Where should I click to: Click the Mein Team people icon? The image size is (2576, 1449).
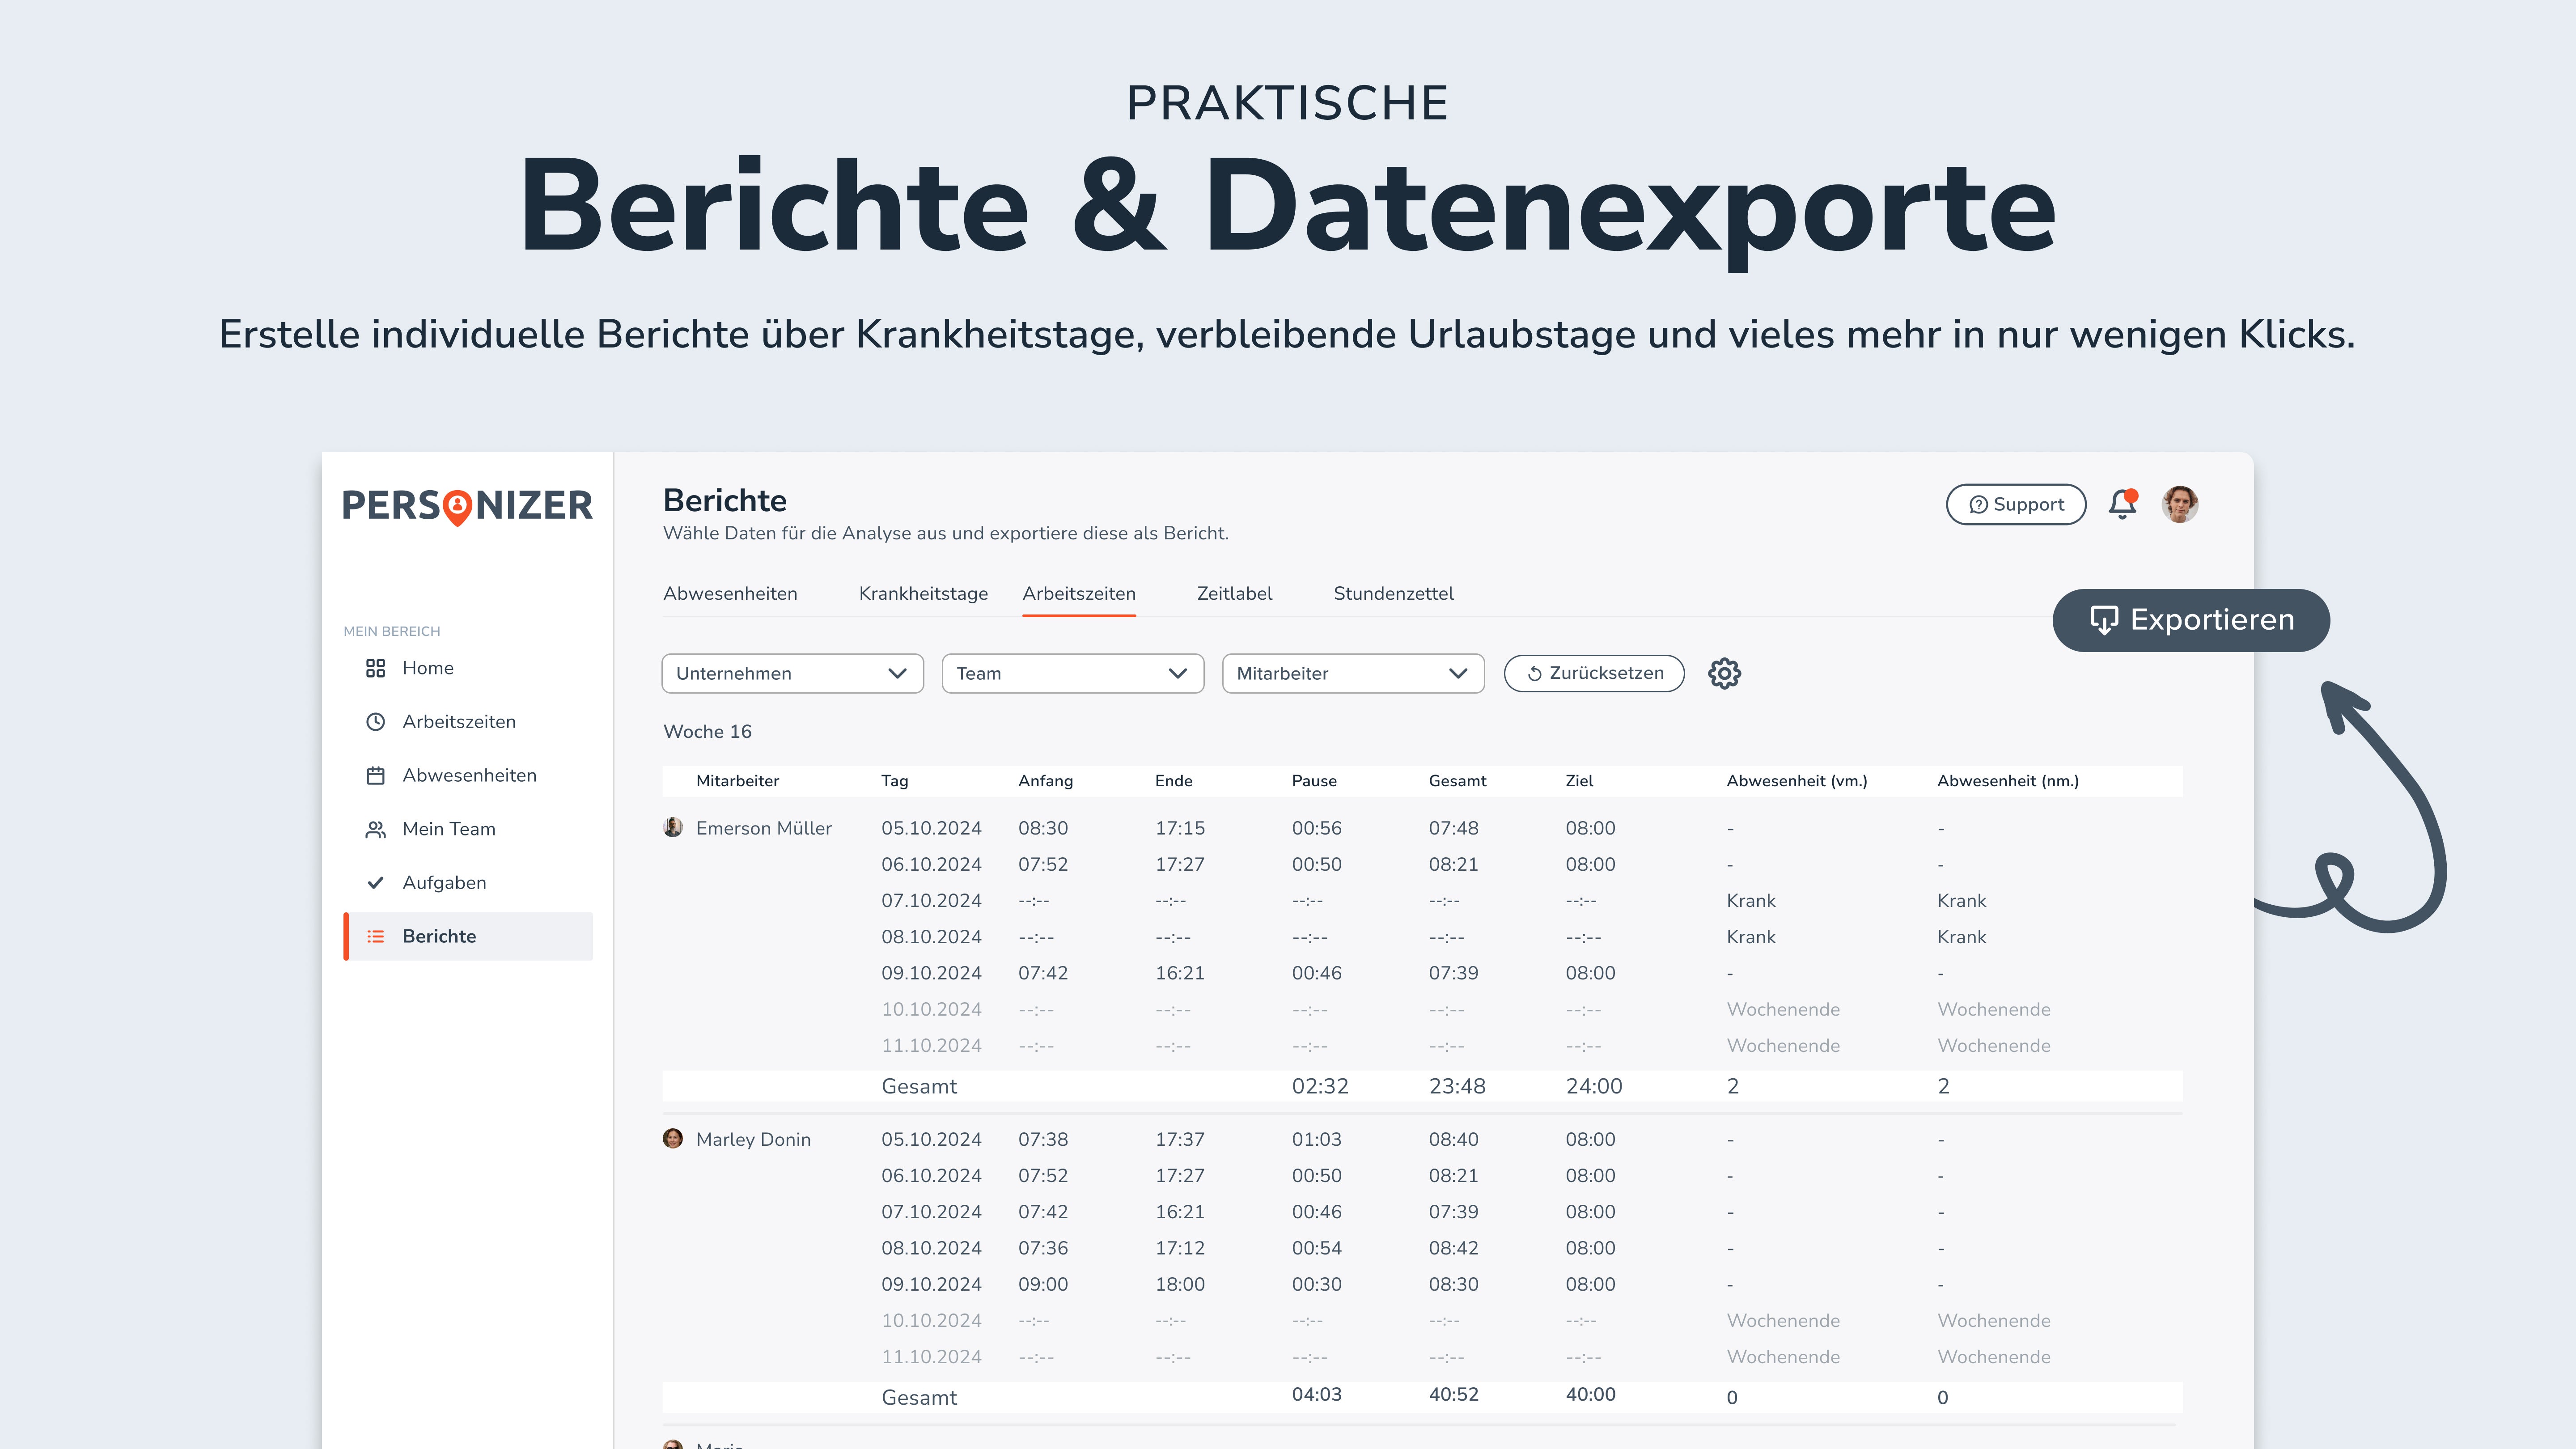[375, 829]
